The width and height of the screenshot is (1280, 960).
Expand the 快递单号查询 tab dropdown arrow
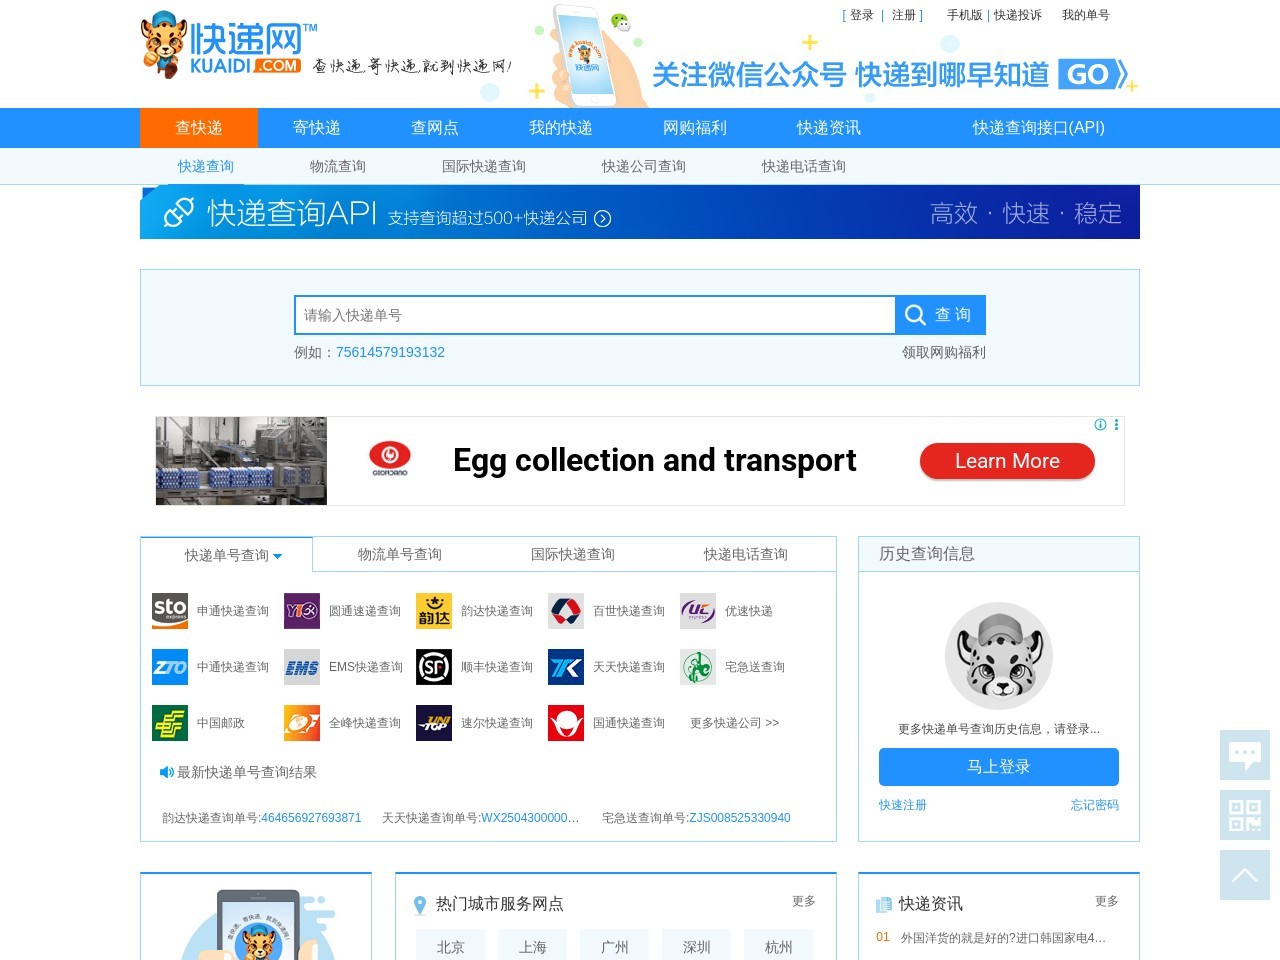278,557
